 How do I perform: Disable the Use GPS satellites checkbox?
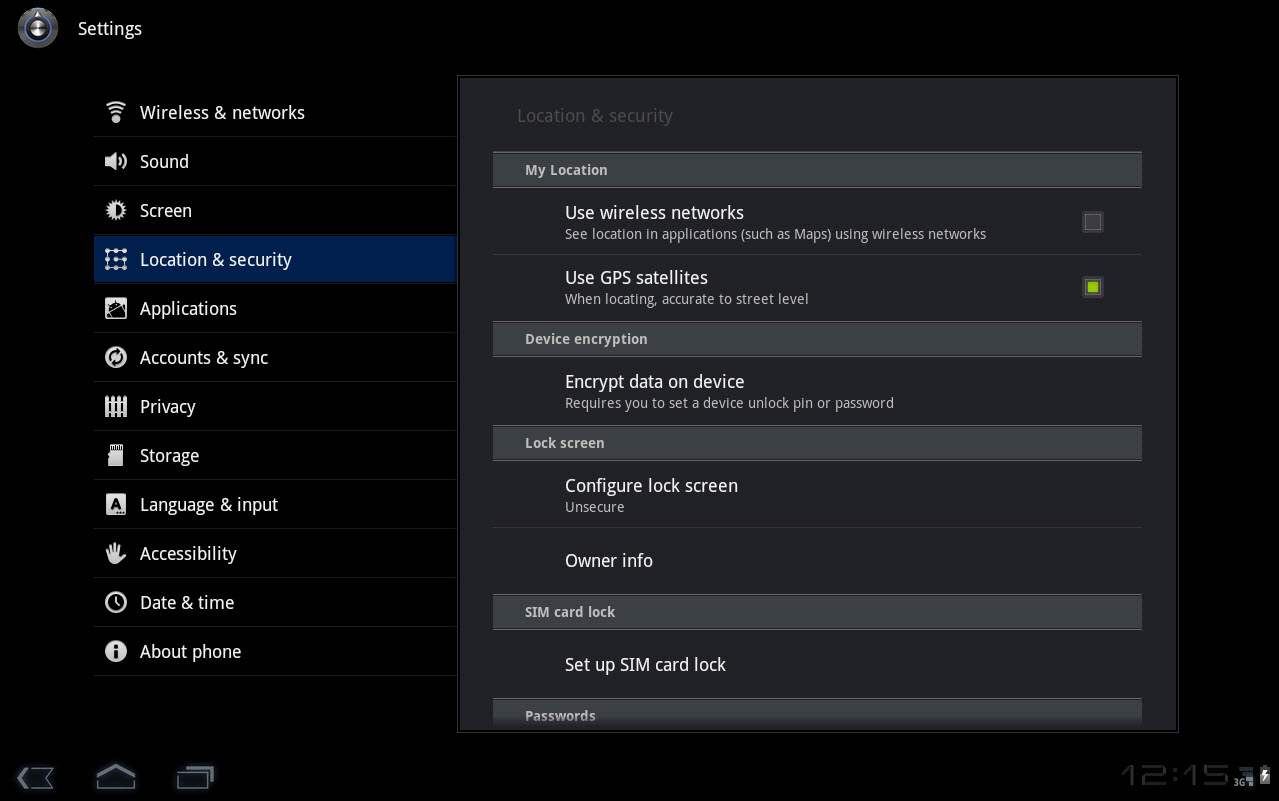pyautogui.click(x=1092, y=287)
